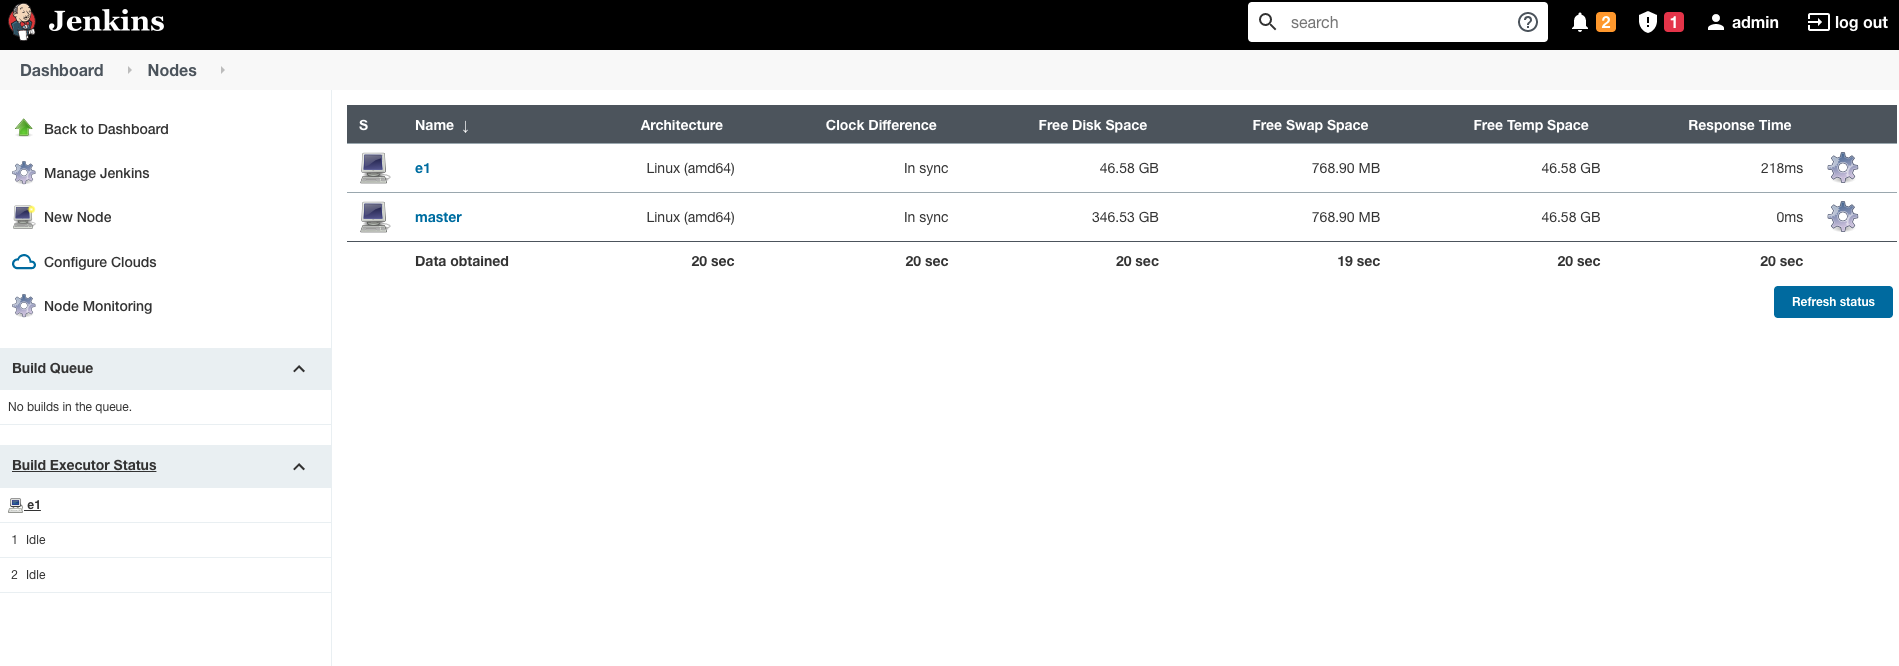This screenshot has height=666, width=1899.
Task: Expand the Dashboard breadcrumb dropdown arrow
Action: (x=129, y=70)
